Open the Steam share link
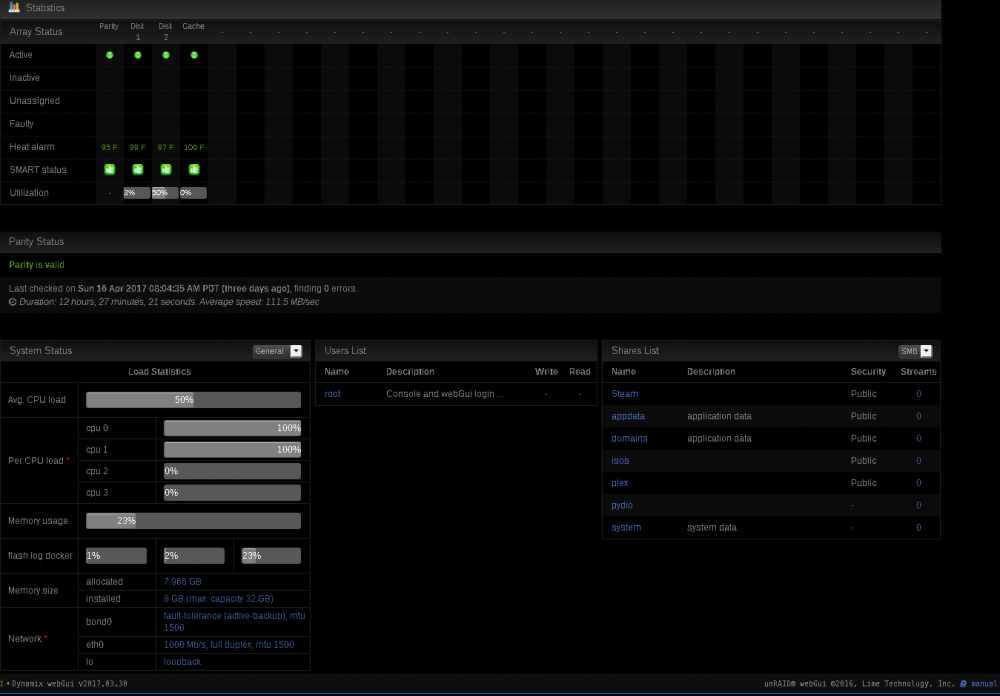 tap(624, 394)
